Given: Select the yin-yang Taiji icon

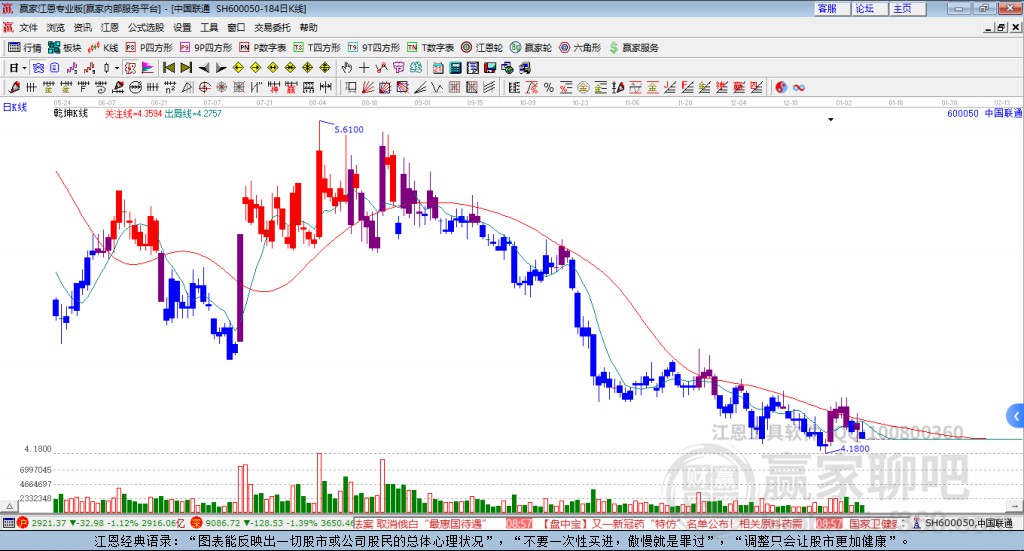Looking at the screenshot, I should pos(781,87).
